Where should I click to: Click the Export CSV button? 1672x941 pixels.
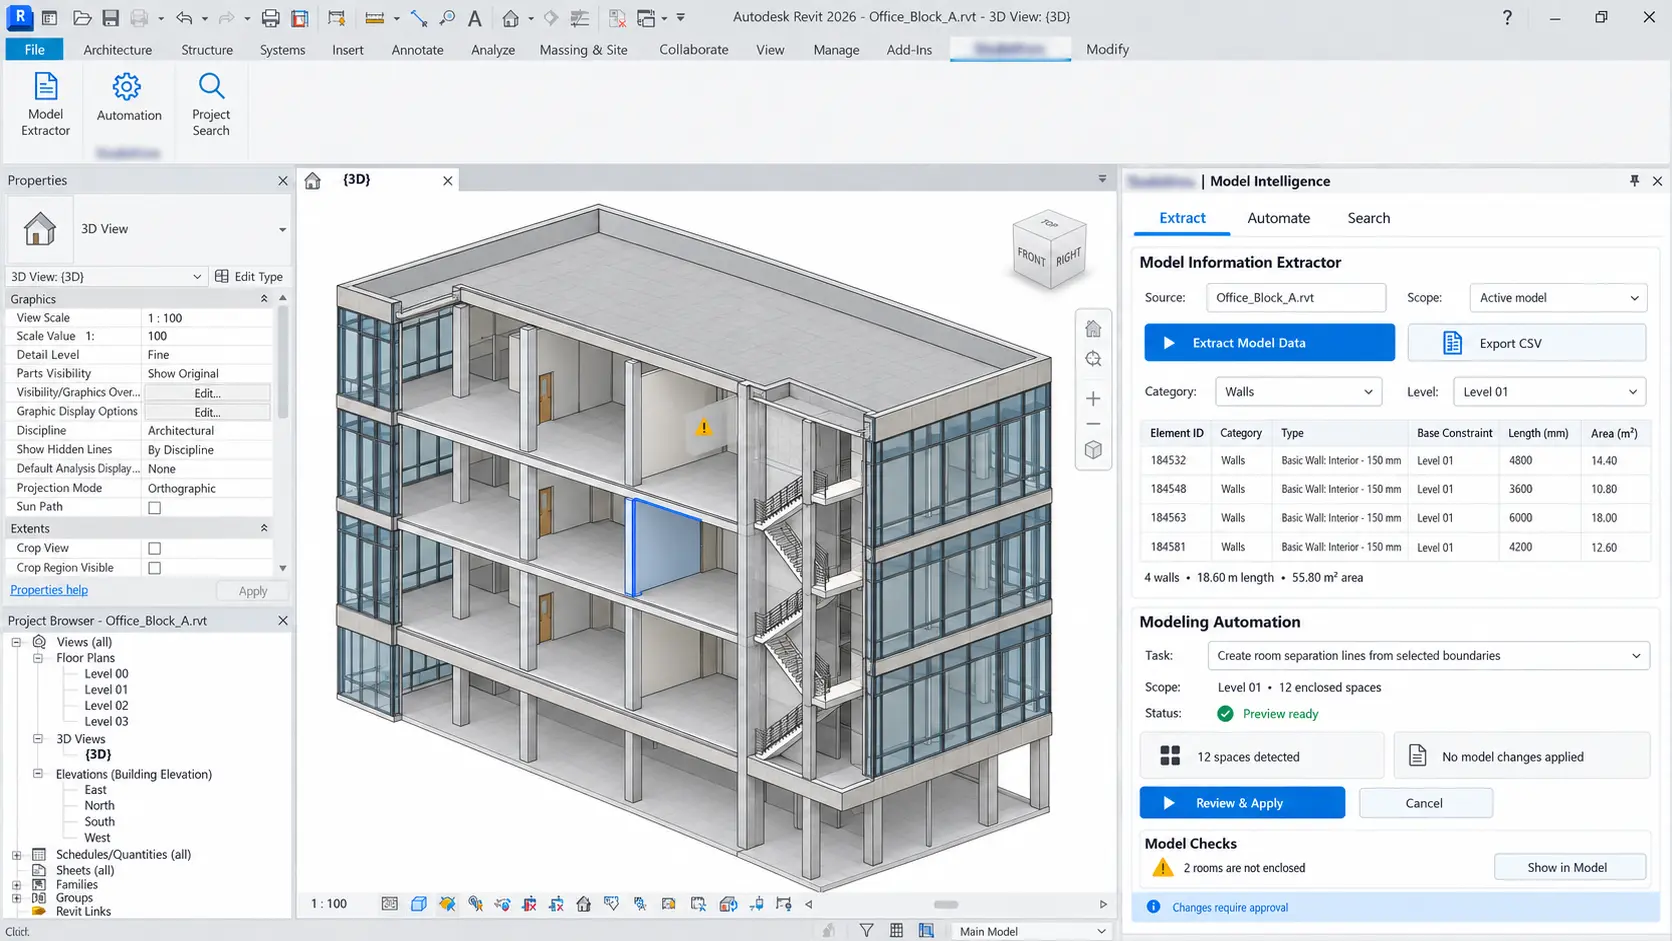coord(1526,343)
